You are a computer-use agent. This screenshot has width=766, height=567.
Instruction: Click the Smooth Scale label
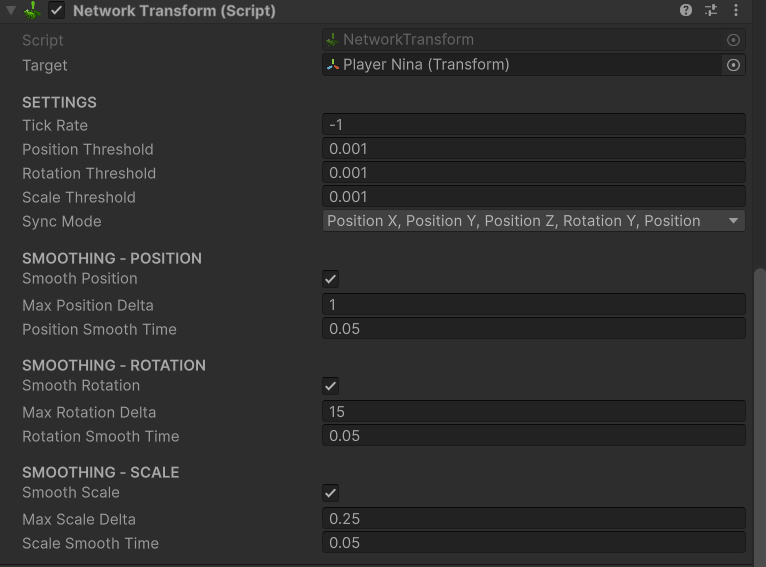[x=71, y=493]
